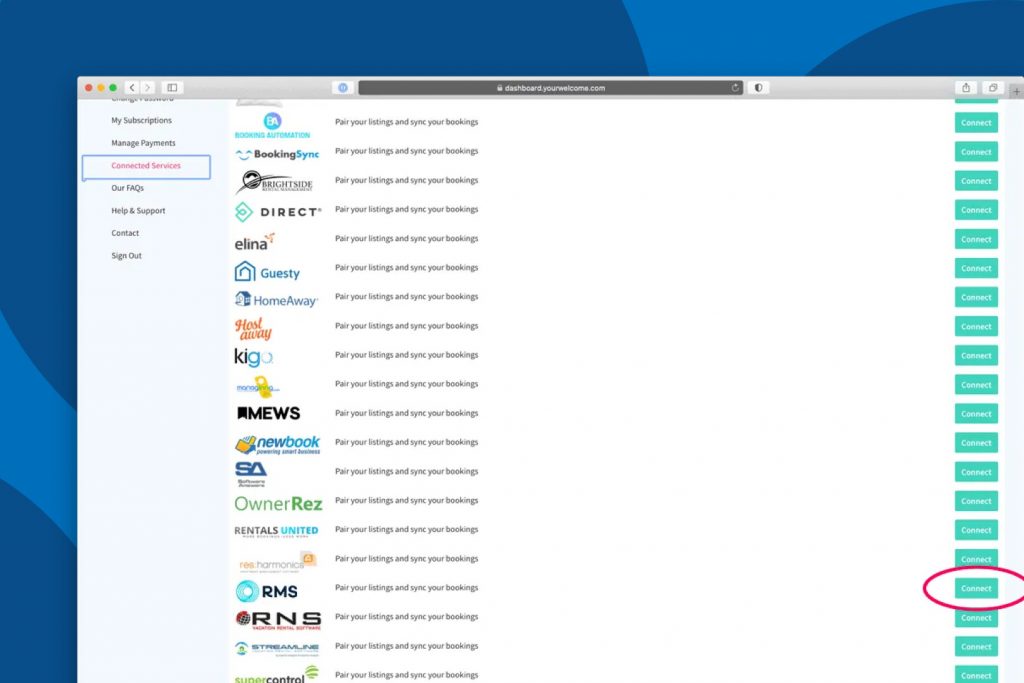Select Manage Payments from the sidebar
Image resolution: width=1024 pixels, height=683 pixels.
tap(143, 143)
